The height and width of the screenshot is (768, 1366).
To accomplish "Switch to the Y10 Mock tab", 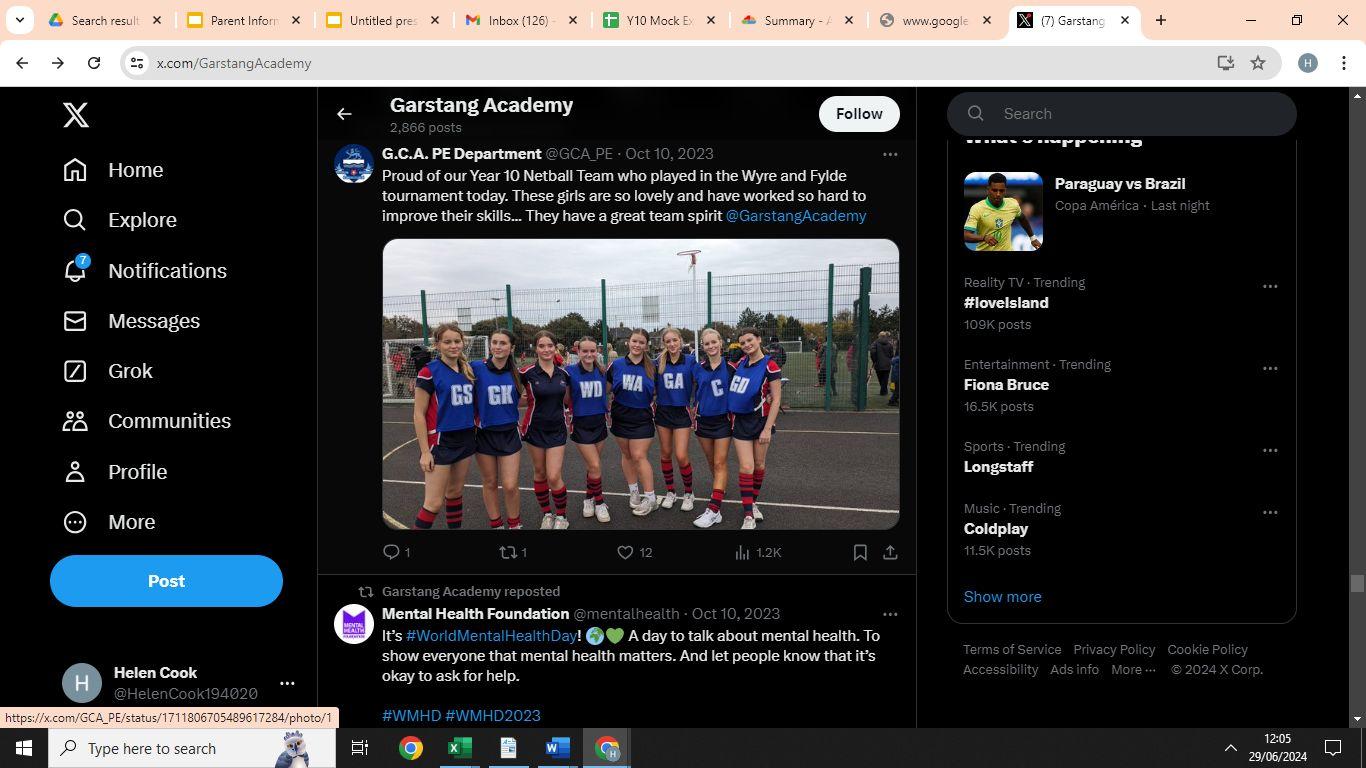I will point(660,20).
